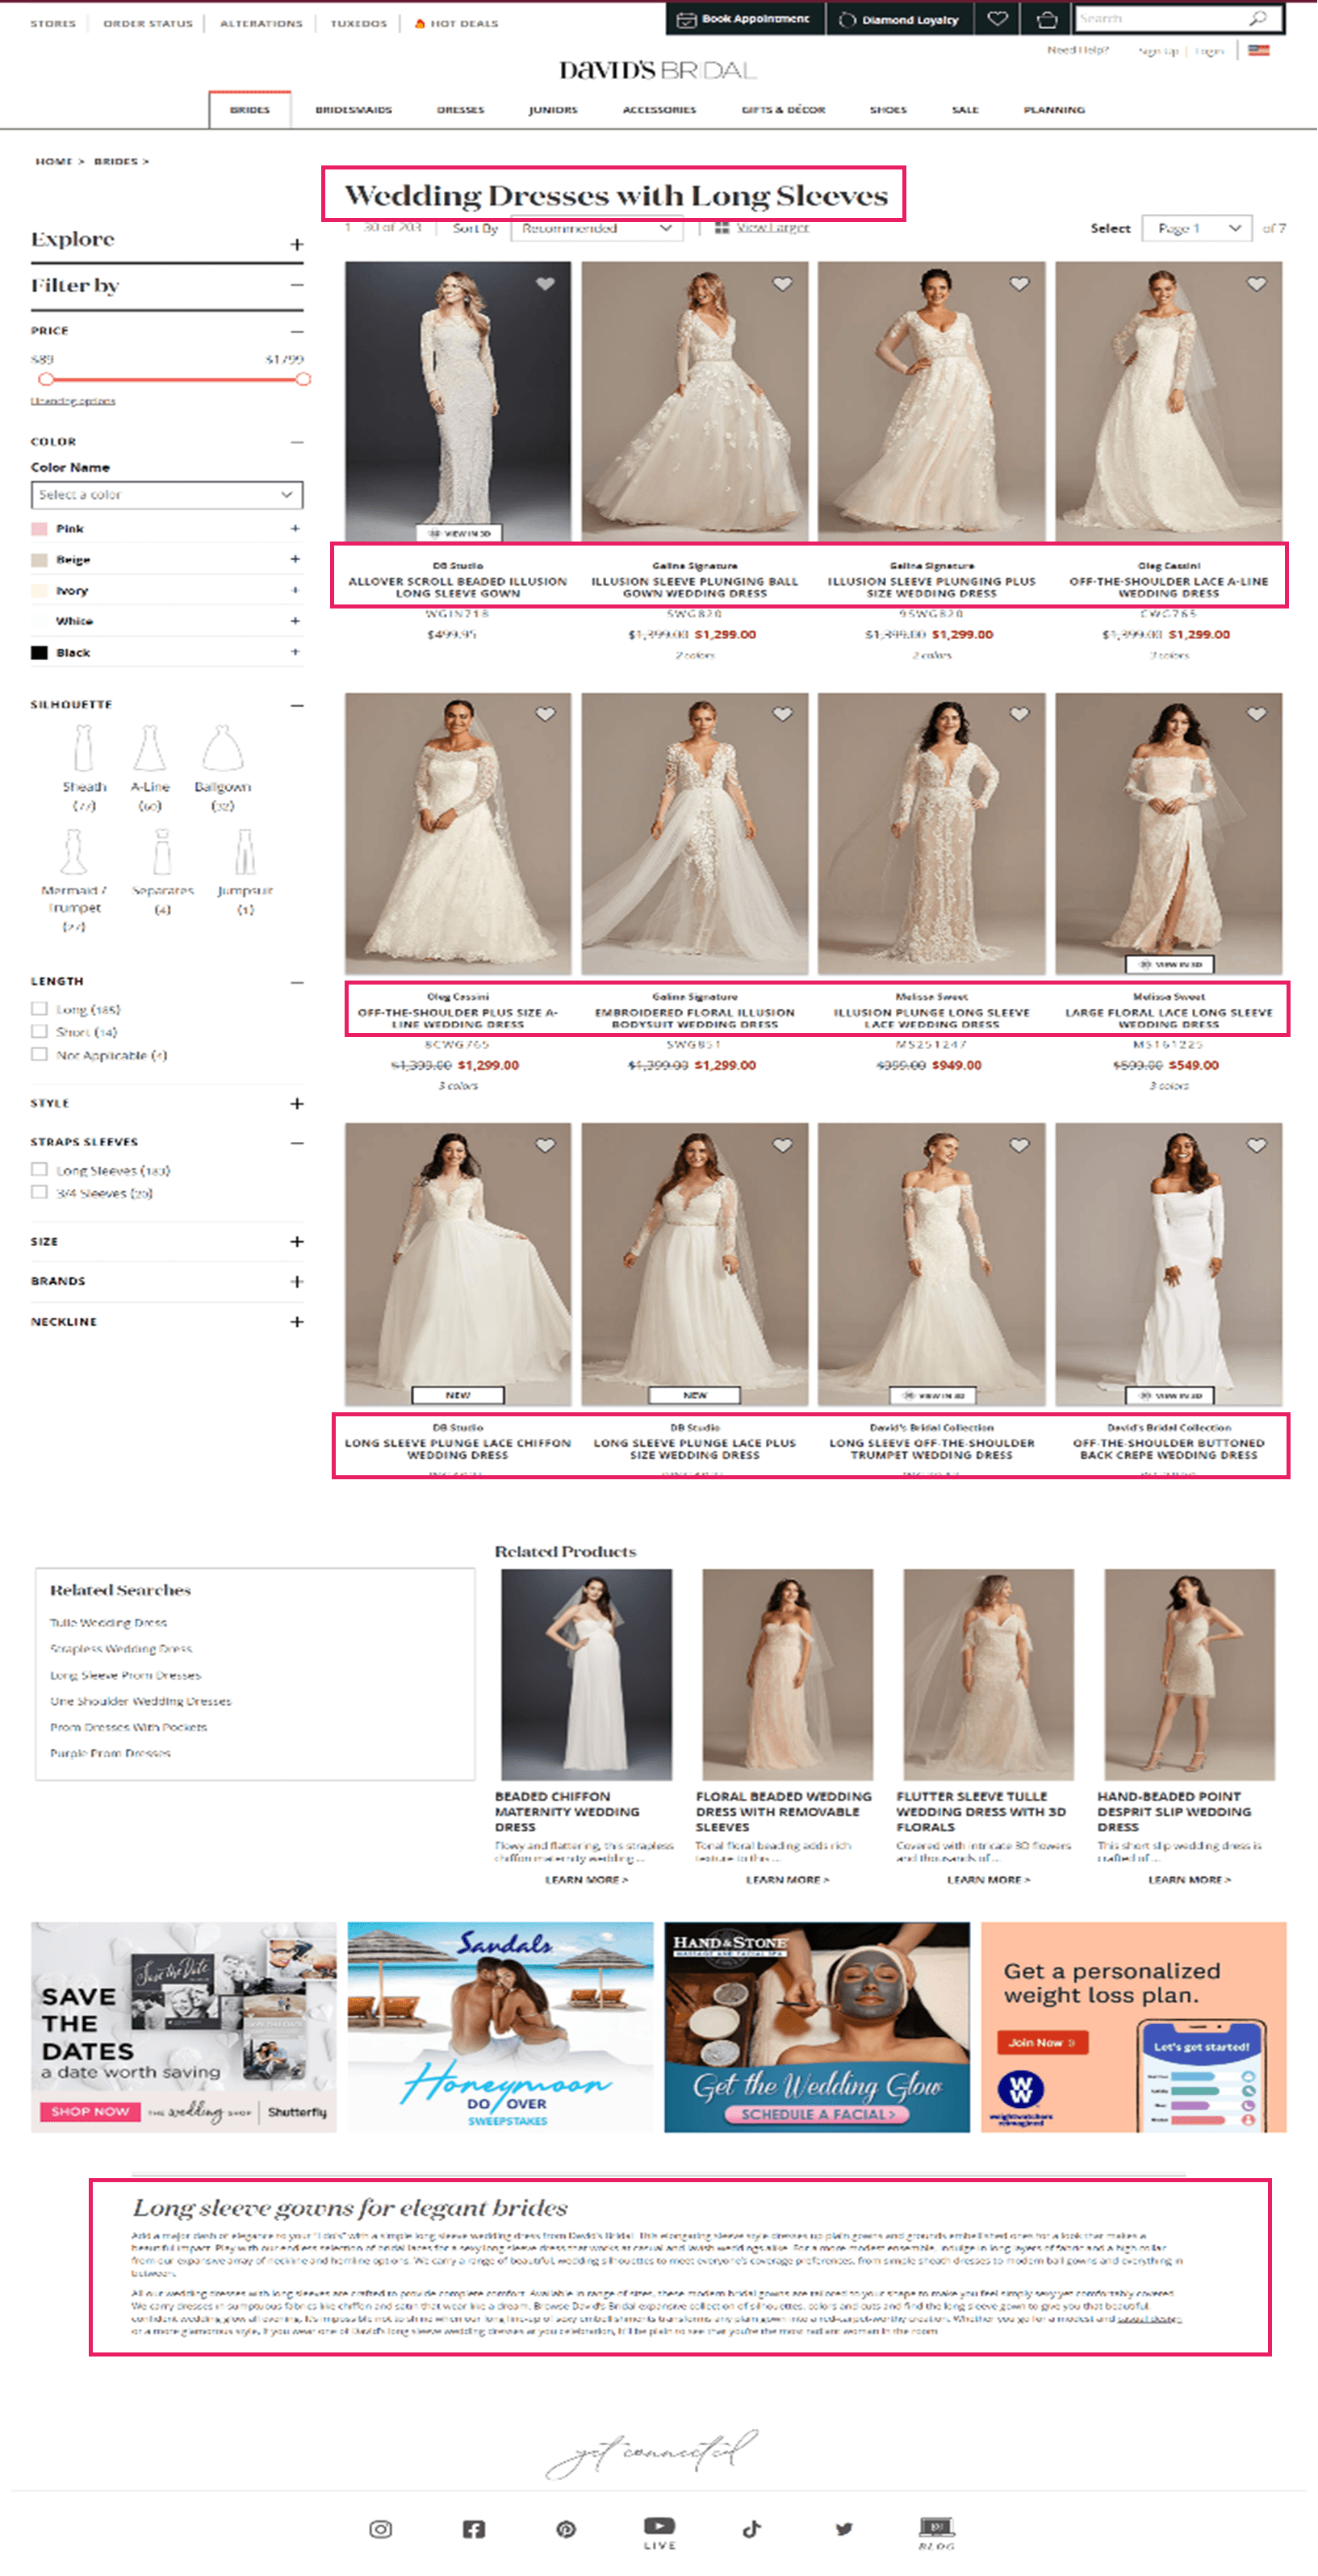
Task: Click the TikTok footer icon
Action: click(x=752, y=2528)
